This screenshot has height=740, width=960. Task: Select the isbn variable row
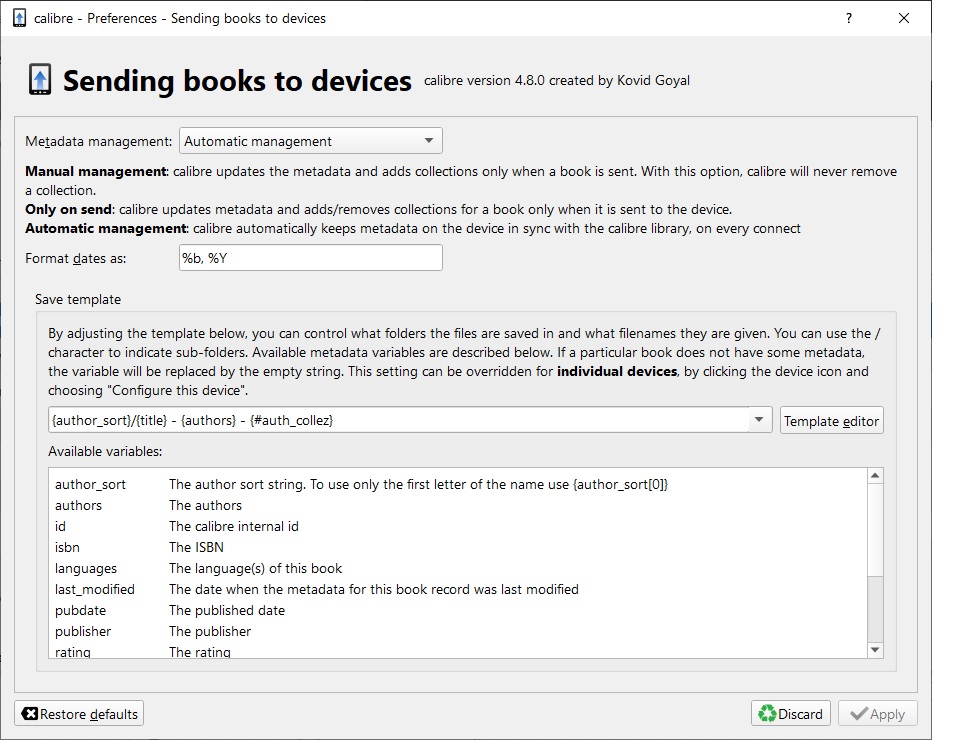click(x=69, y=547)
